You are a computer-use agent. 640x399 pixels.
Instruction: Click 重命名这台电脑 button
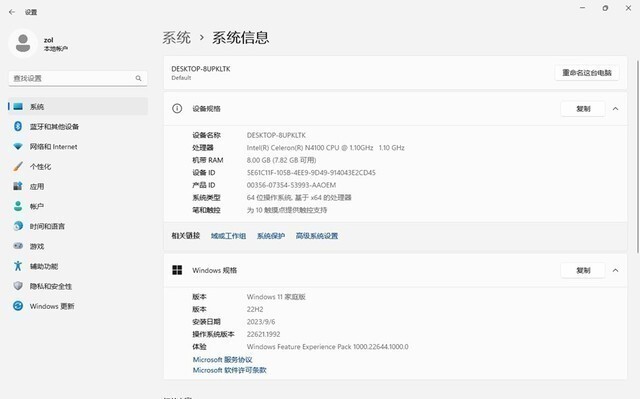click(587, 73)
